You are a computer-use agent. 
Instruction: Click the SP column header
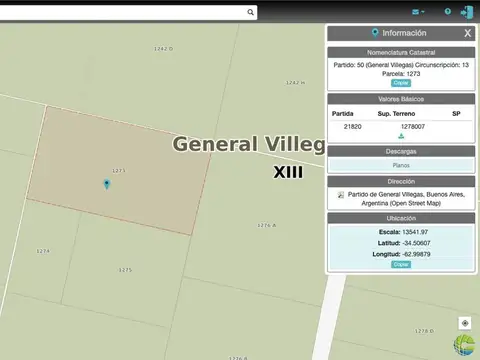click(456, 114)
